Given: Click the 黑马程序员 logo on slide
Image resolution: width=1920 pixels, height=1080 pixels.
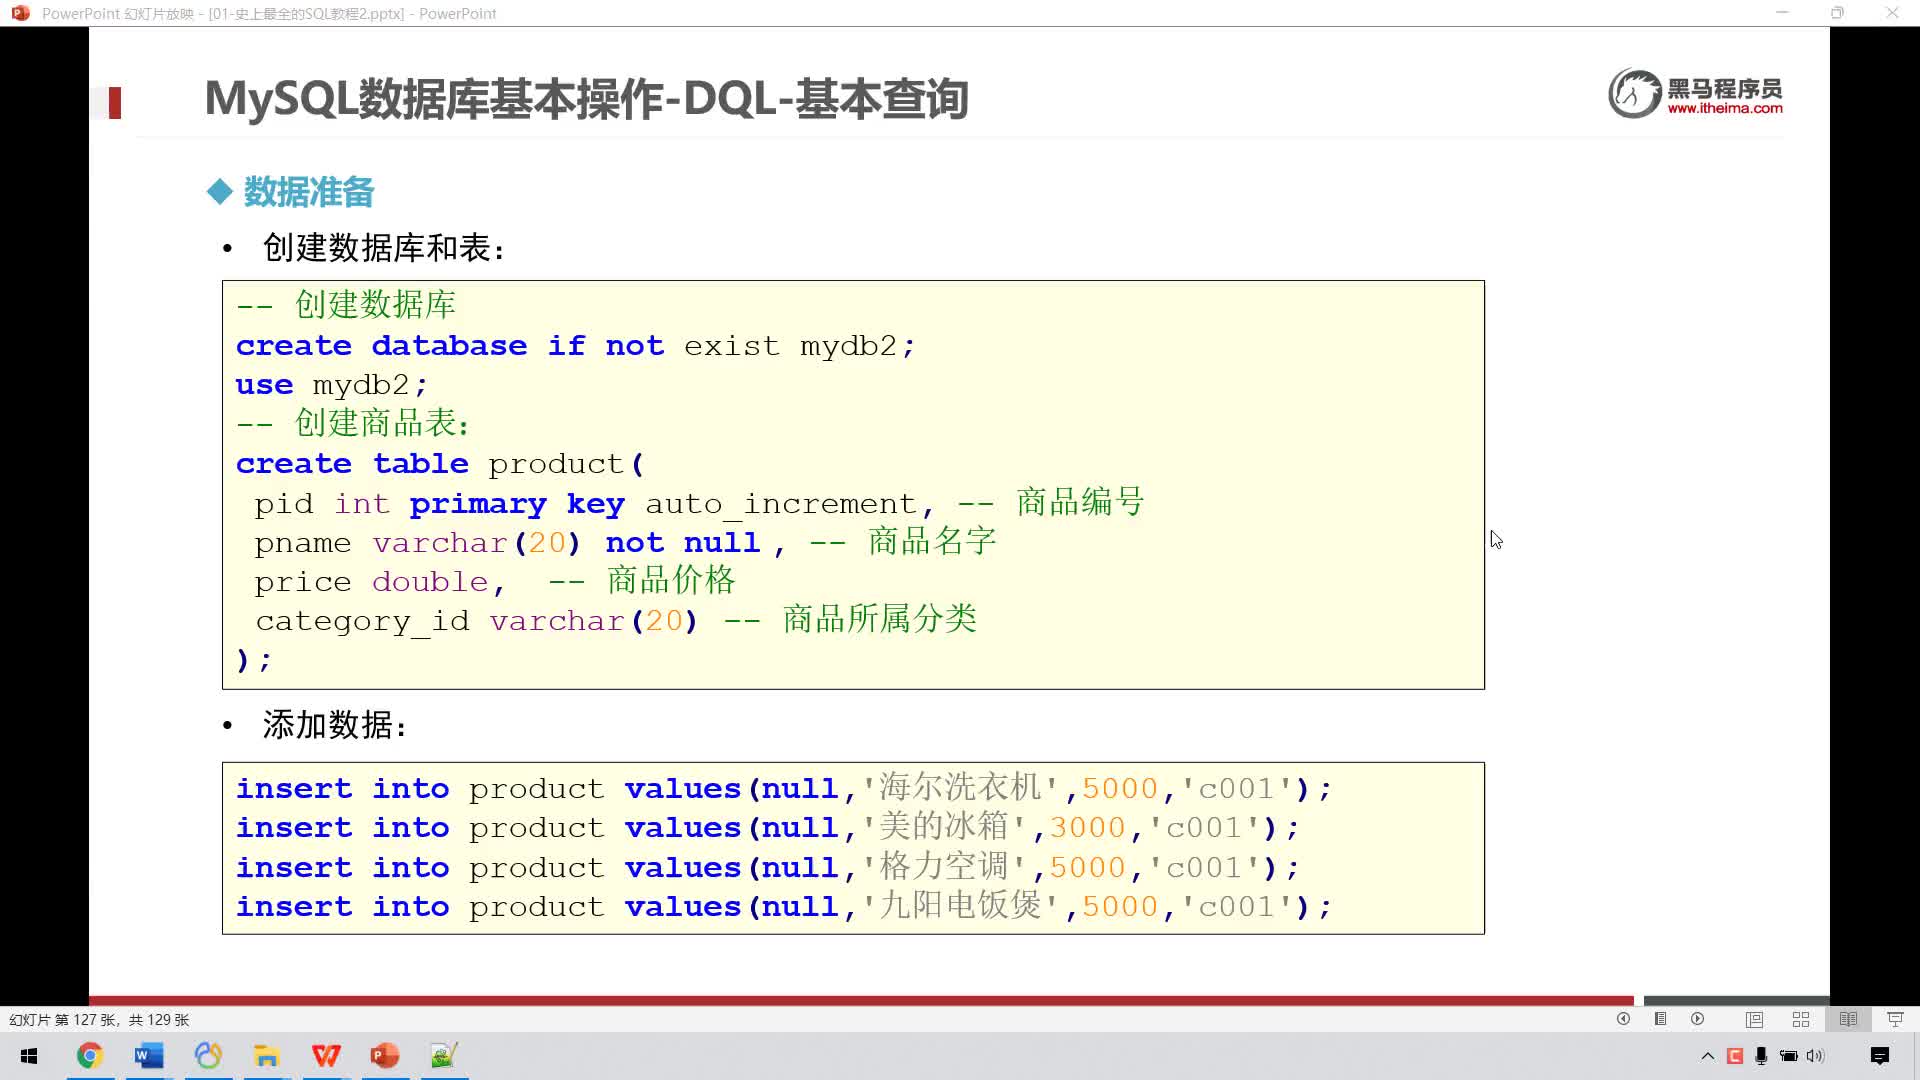Looking at the screenshot, I should tap(1695, 93).
